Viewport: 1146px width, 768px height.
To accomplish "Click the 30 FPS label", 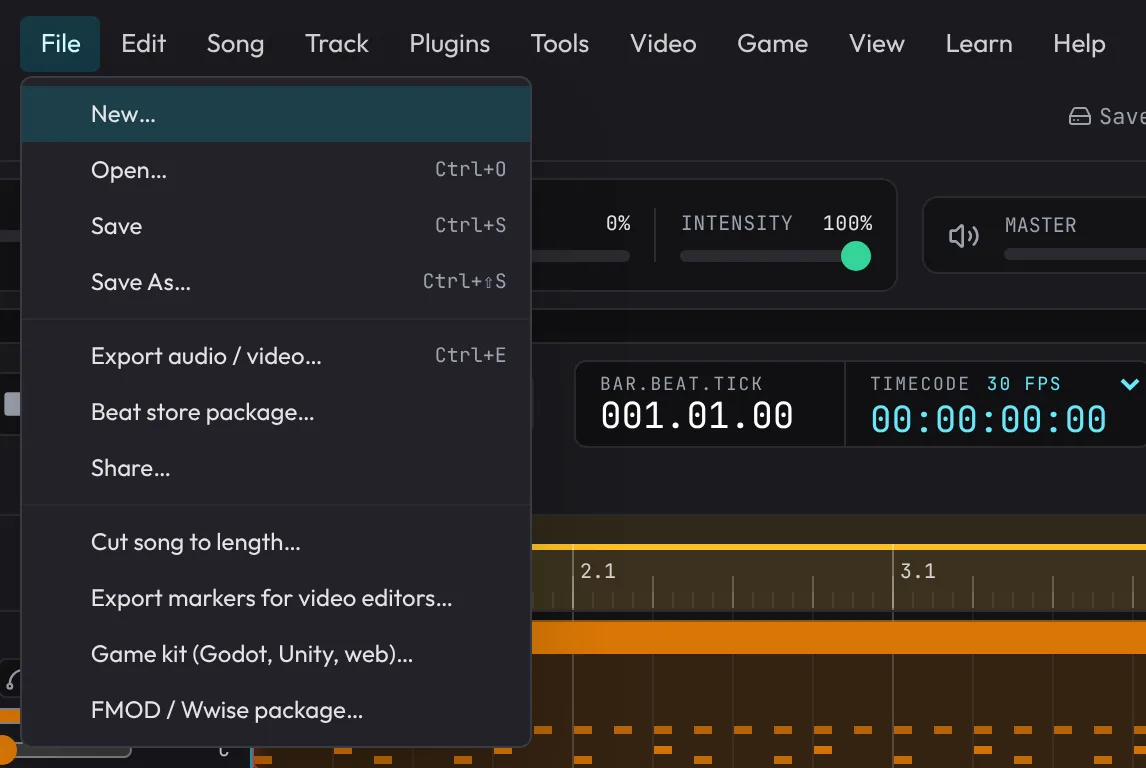I will coord(1023,384).
